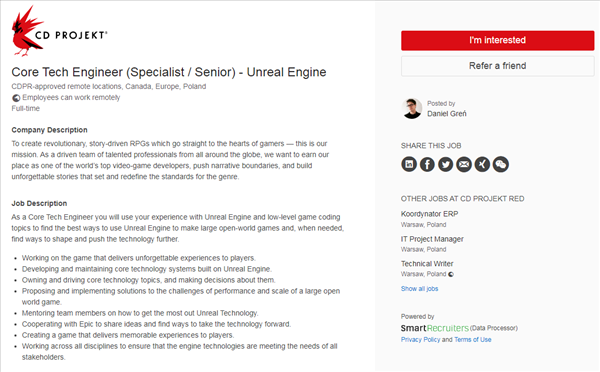Open the Koordynator ERP job listing

pyautogui.click(x=429, y=214)
